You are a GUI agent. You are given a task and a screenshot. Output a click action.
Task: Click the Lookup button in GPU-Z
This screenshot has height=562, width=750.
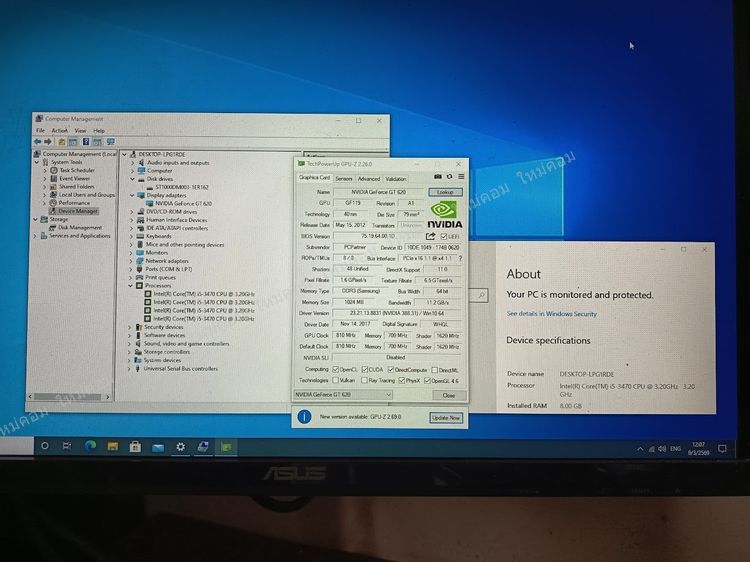445,192
